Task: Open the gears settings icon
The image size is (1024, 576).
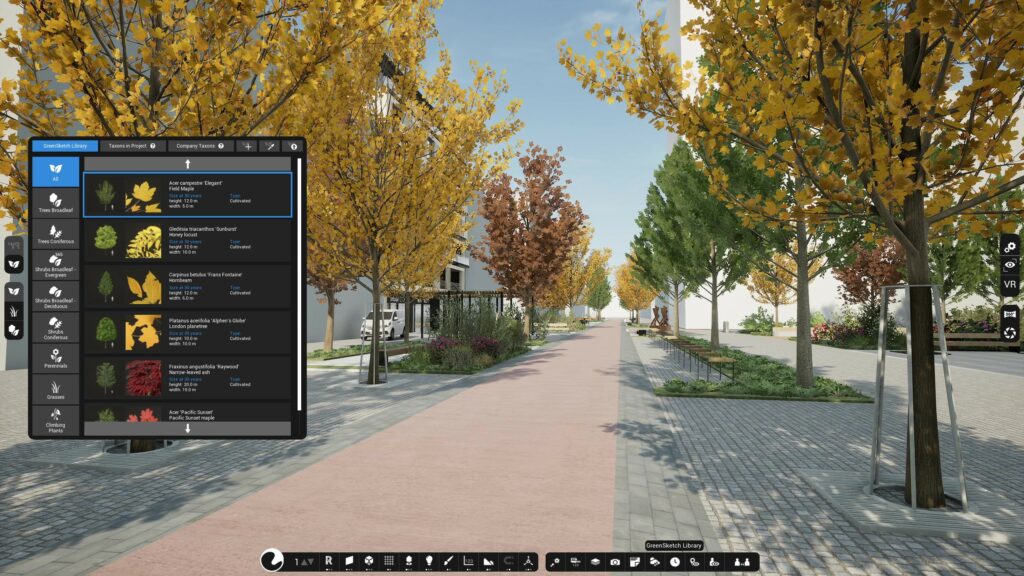Action: pos(1010,247)
